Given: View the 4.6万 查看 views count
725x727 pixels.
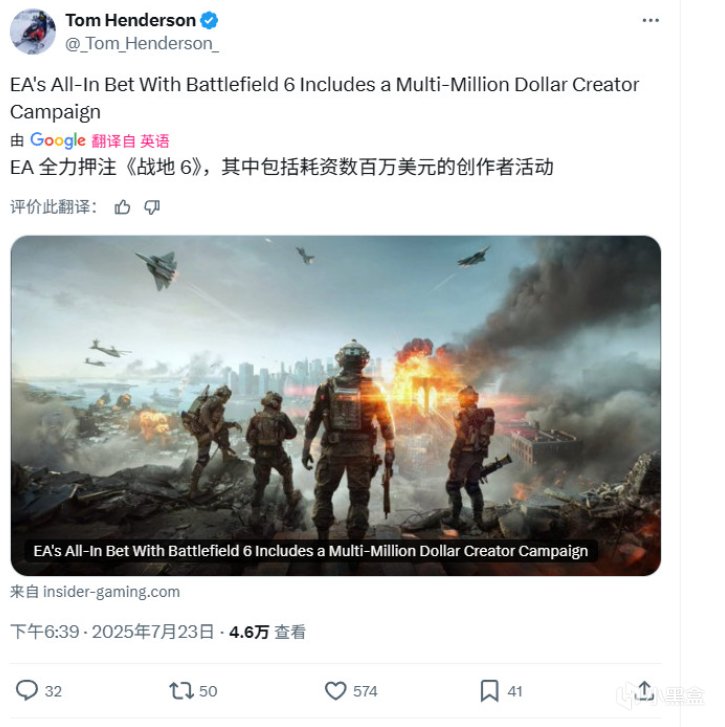Looking at the screenshot, I should point(267,632).
